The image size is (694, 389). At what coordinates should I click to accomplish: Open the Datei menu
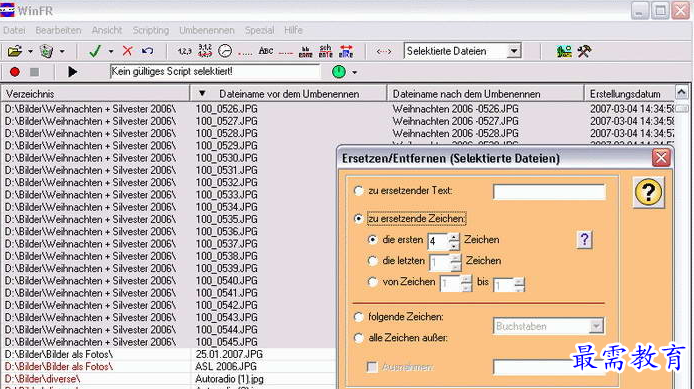(14, 30)
